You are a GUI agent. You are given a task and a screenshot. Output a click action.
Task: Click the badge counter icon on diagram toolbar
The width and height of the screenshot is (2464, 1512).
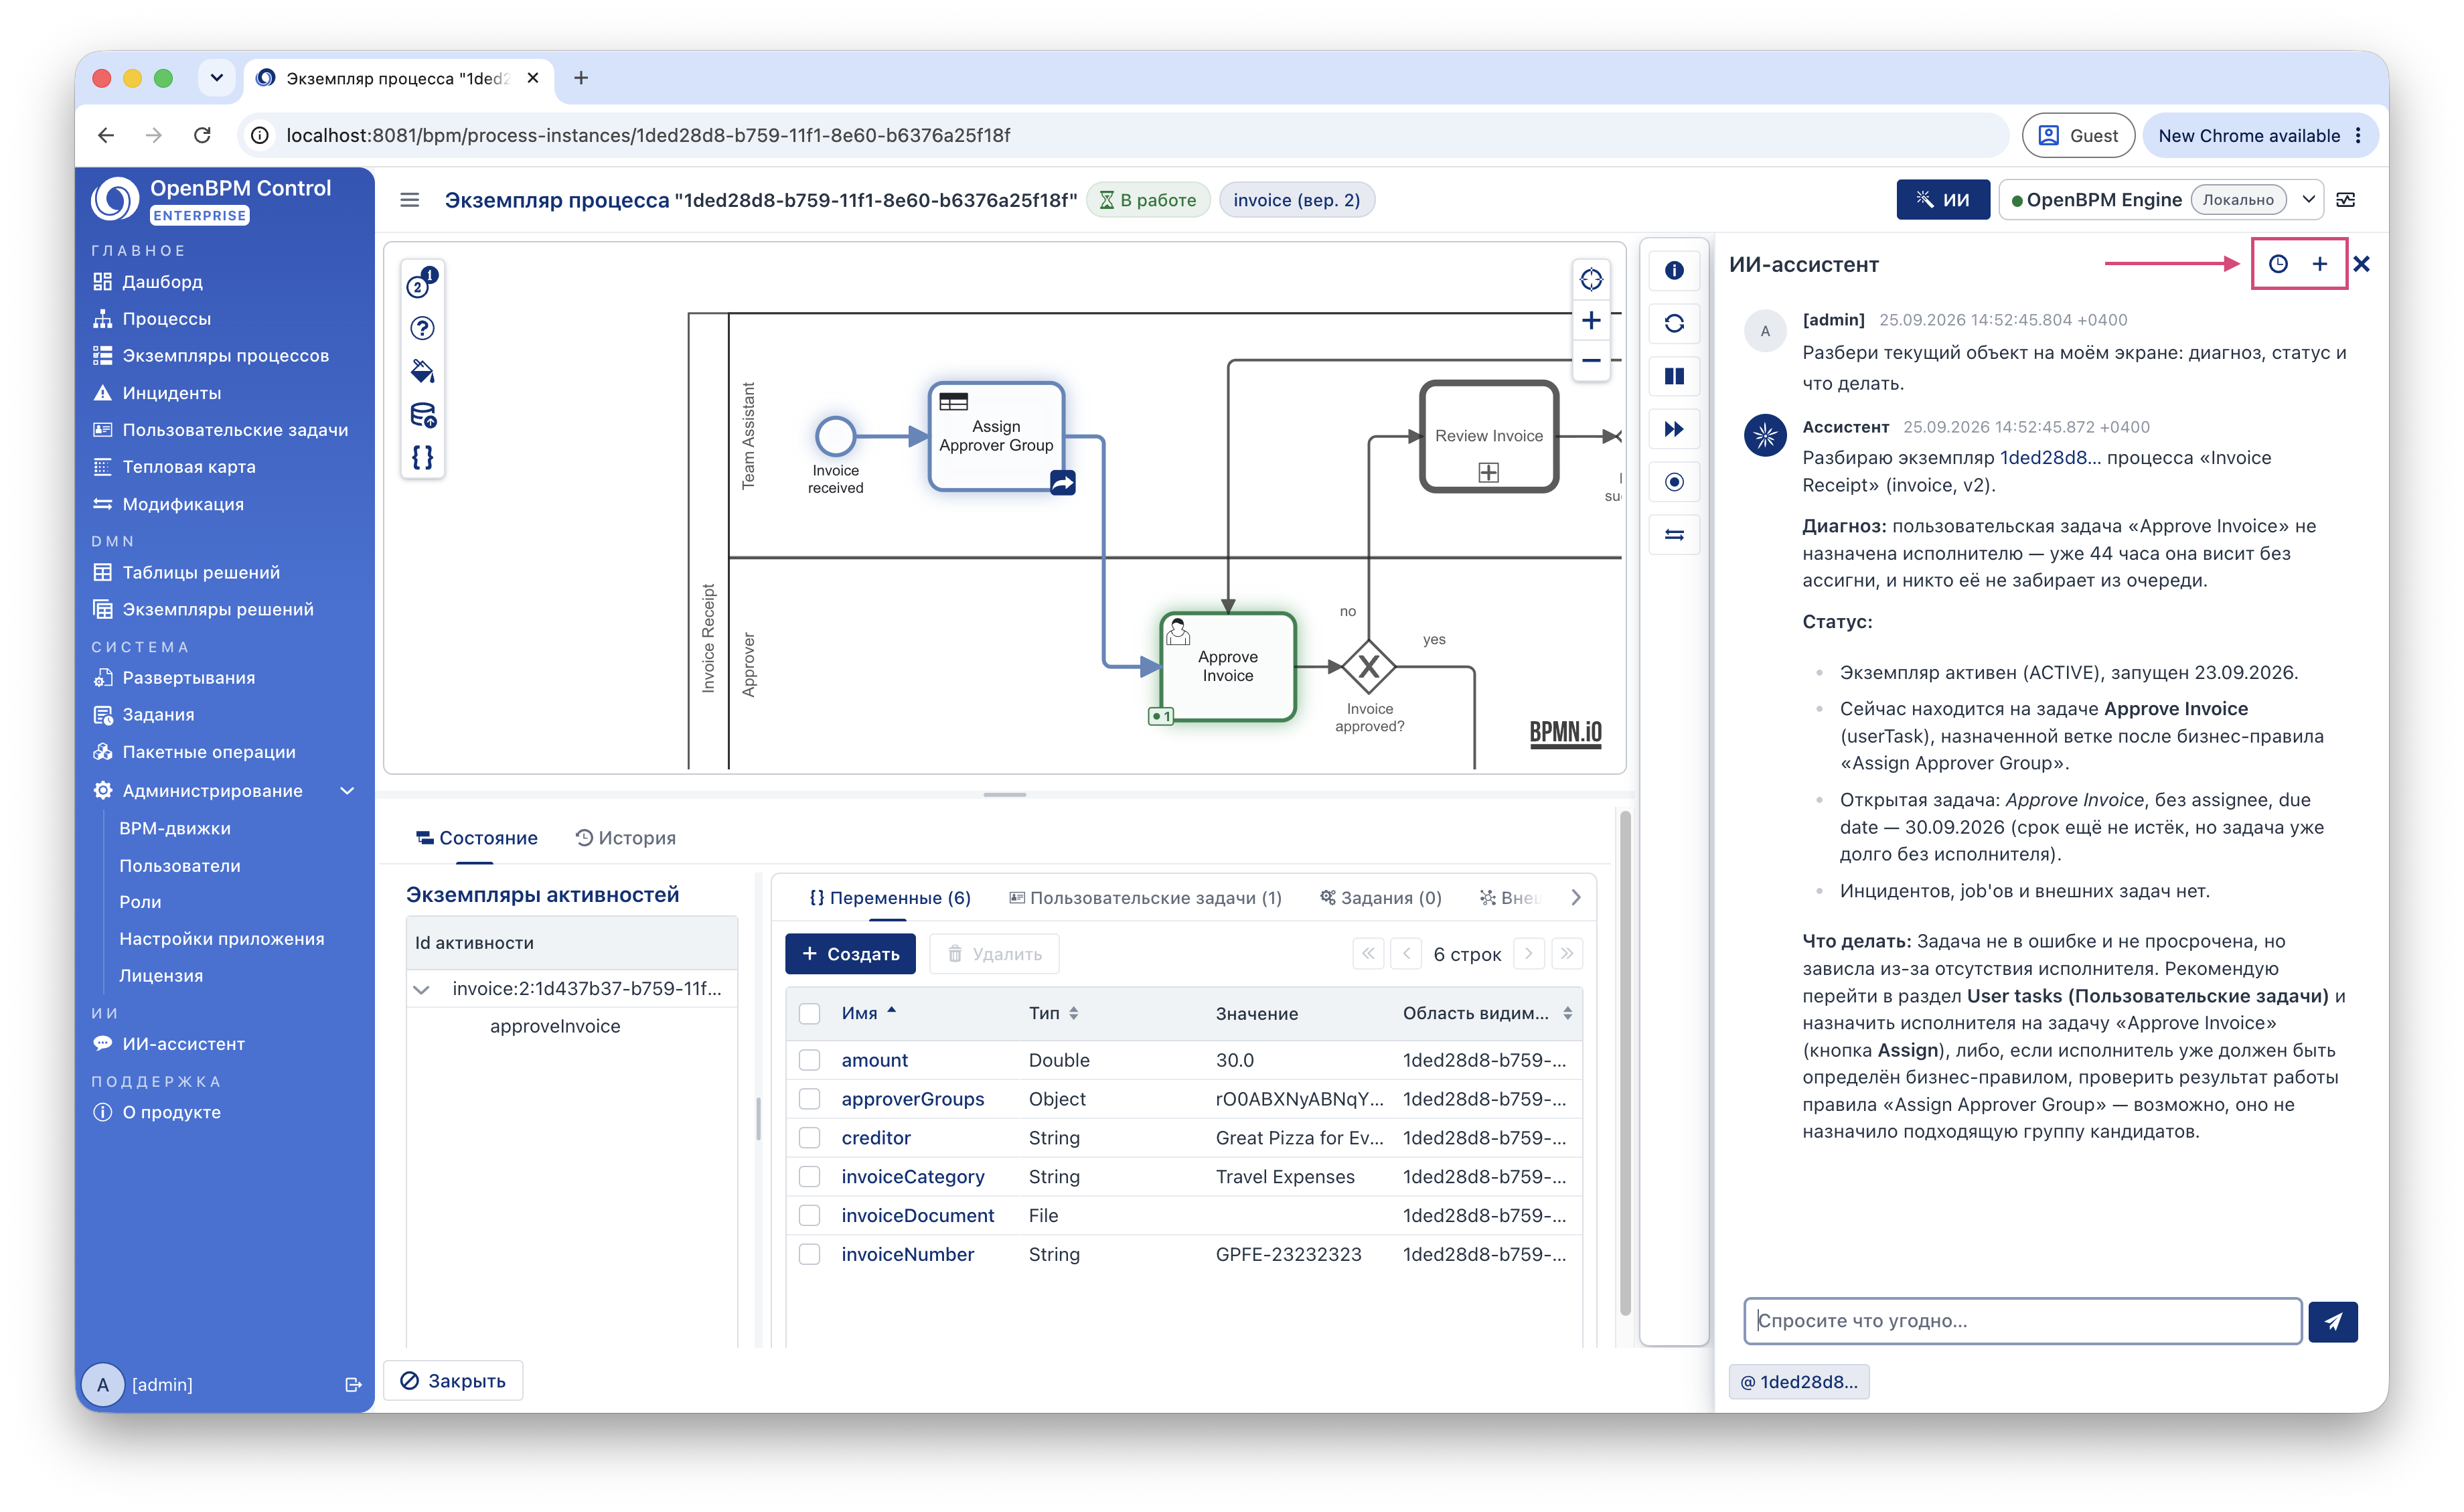click(422, 284)
